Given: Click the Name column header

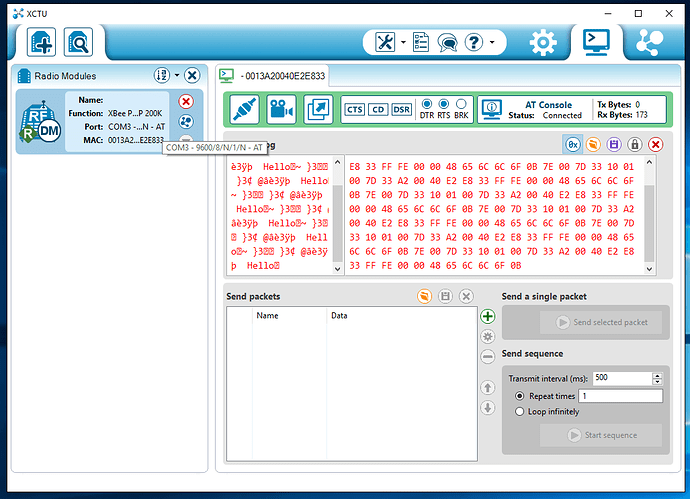Looking at the screenshot, I should [x=289, y=316].
